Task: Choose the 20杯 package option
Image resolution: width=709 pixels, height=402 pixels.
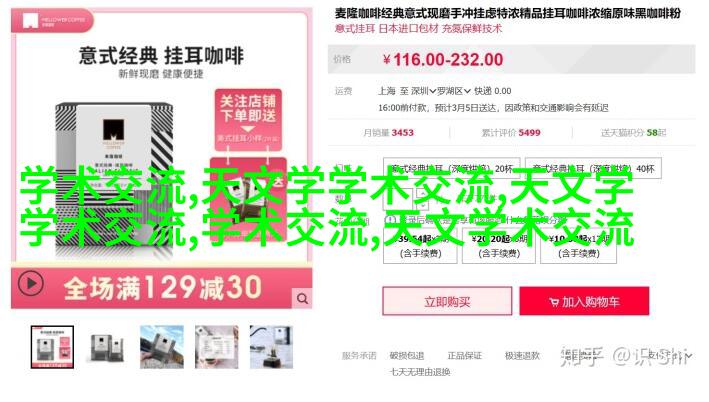Action: 452,168
